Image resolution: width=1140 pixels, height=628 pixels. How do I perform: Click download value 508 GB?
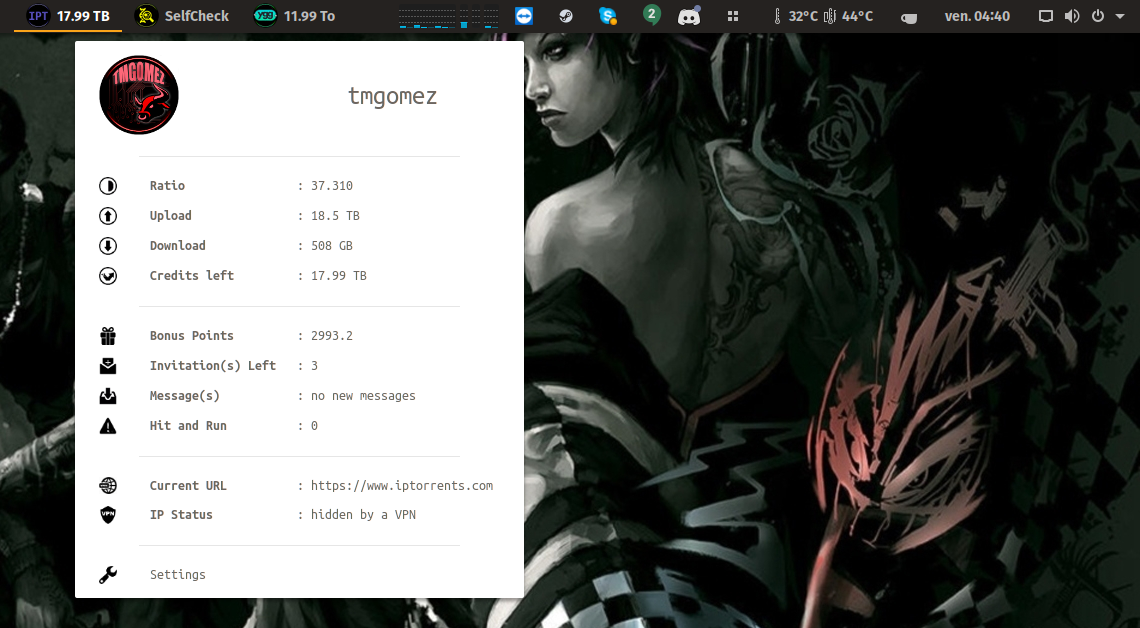click(332, 246)
